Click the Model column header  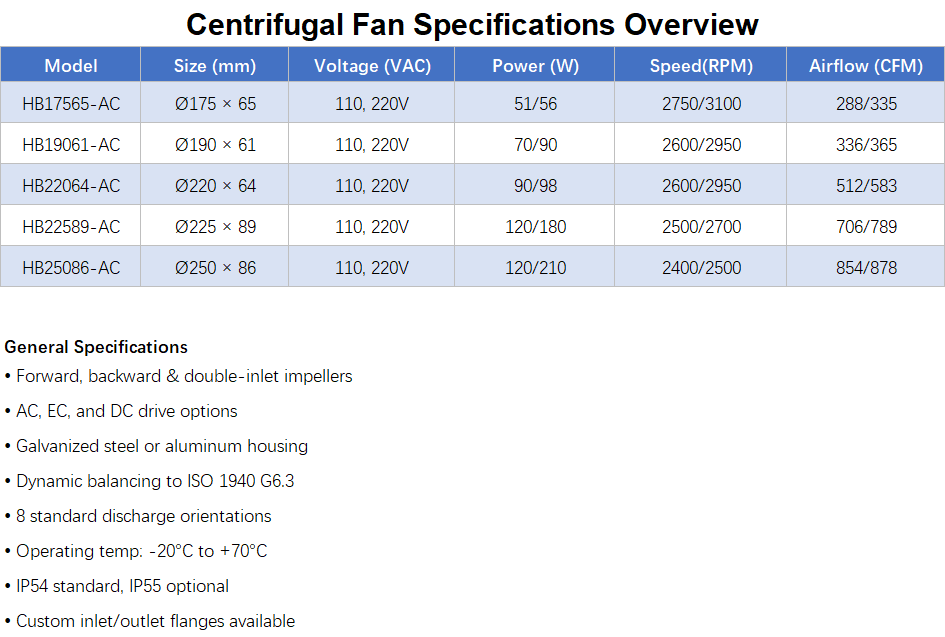(x=71, y=64)
